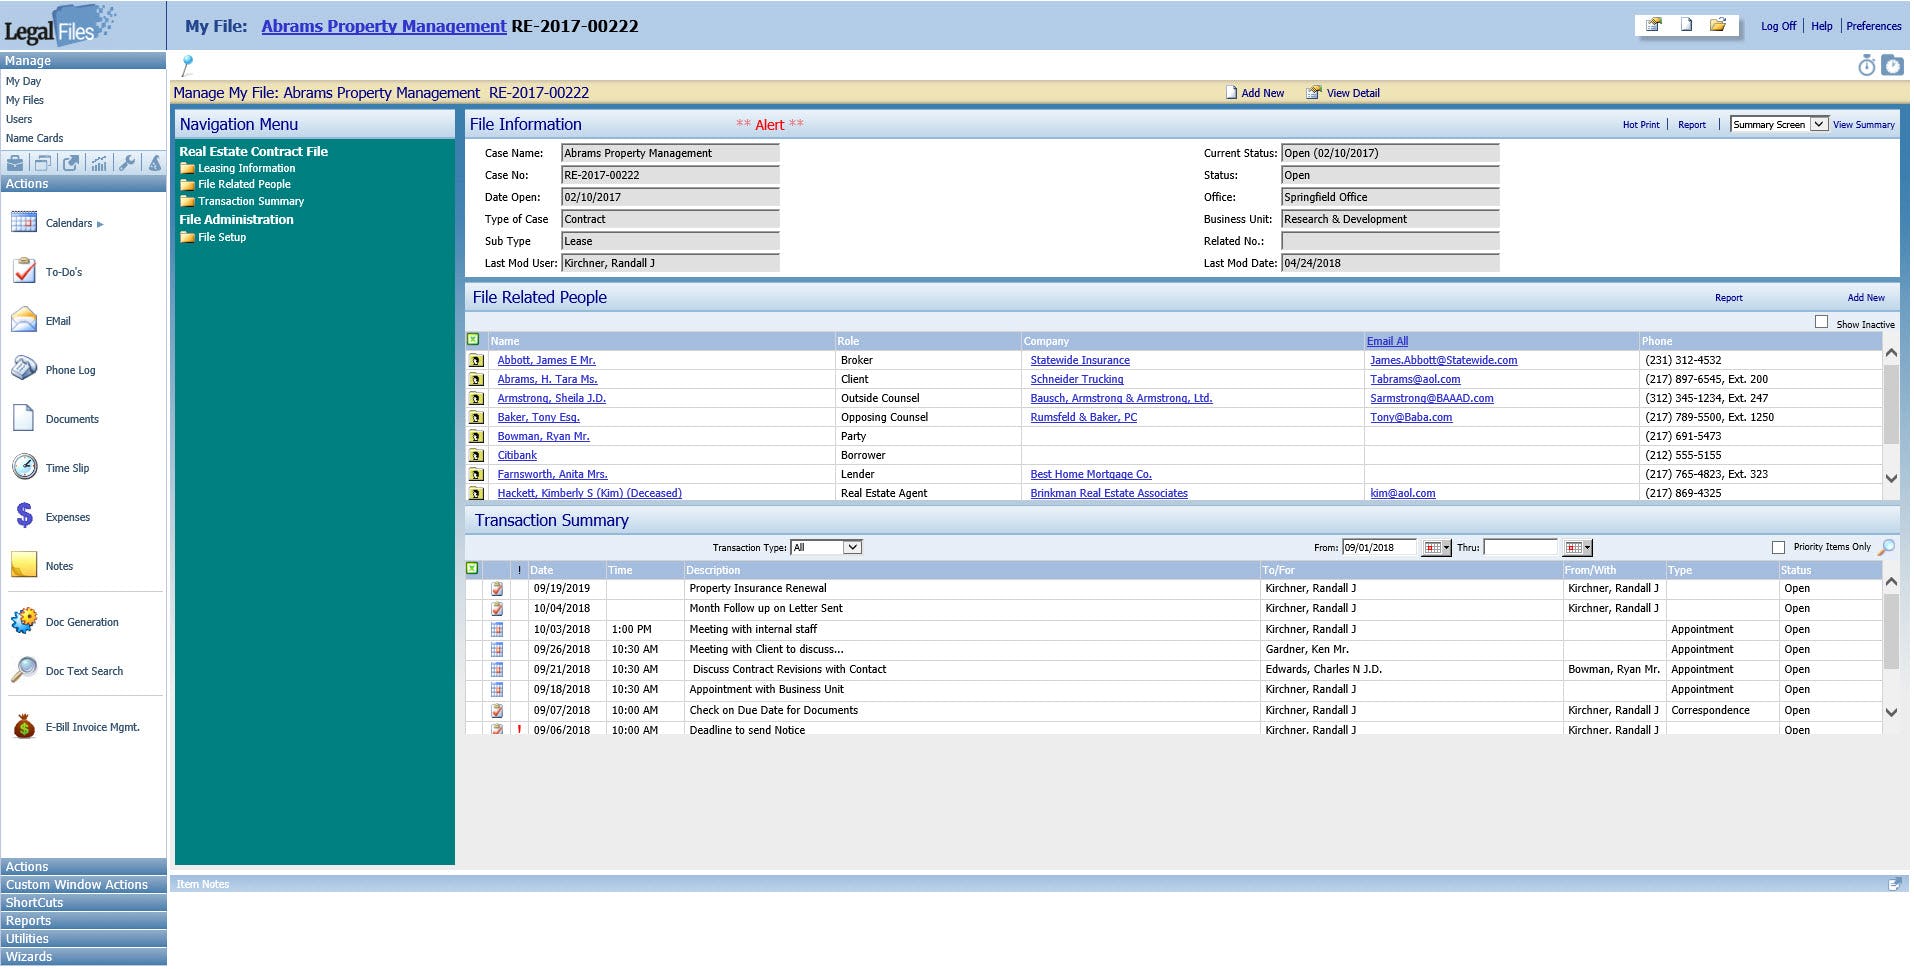This screenshot has height=969, width=1914.
Task: Open the EMail action
Action: [x=24, y=320]
